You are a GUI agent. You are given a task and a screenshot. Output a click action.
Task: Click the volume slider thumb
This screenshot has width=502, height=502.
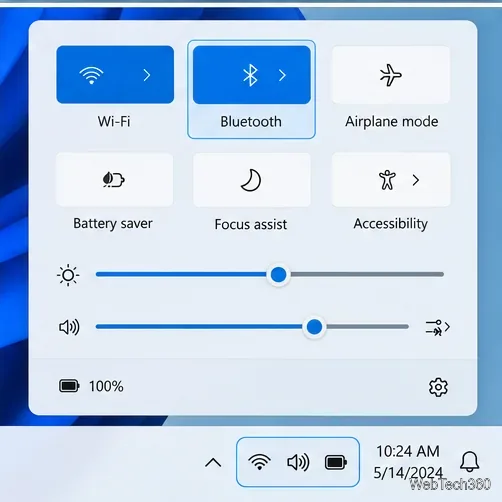coord(314,327)
